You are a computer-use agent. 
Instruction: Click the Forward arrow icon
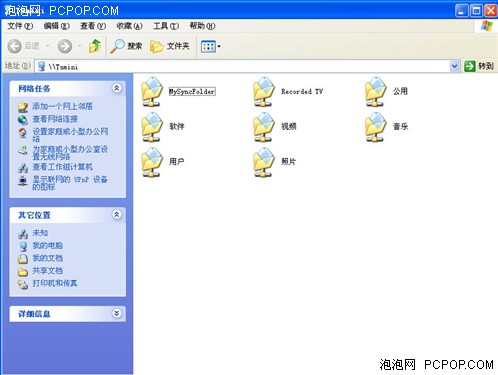pos(65,46)
